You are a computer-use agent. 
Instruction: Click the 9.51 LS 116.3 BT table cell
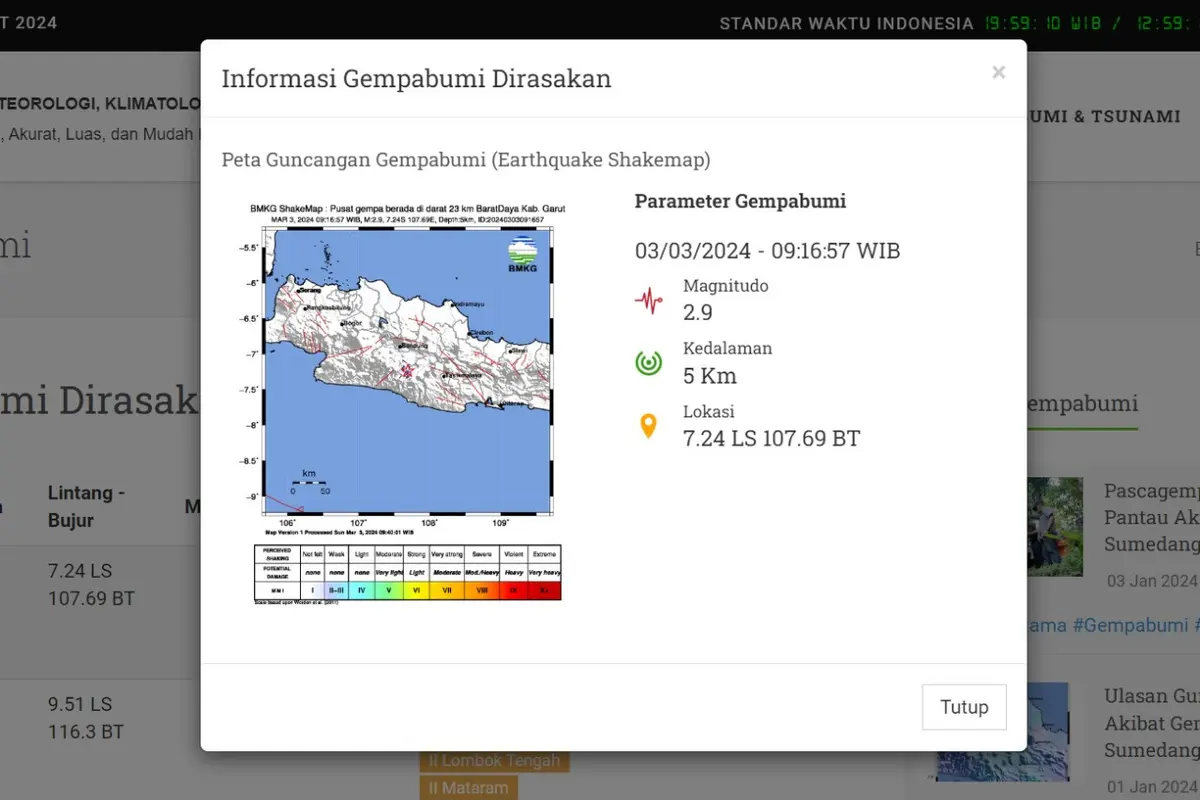[x=86, y=718]
